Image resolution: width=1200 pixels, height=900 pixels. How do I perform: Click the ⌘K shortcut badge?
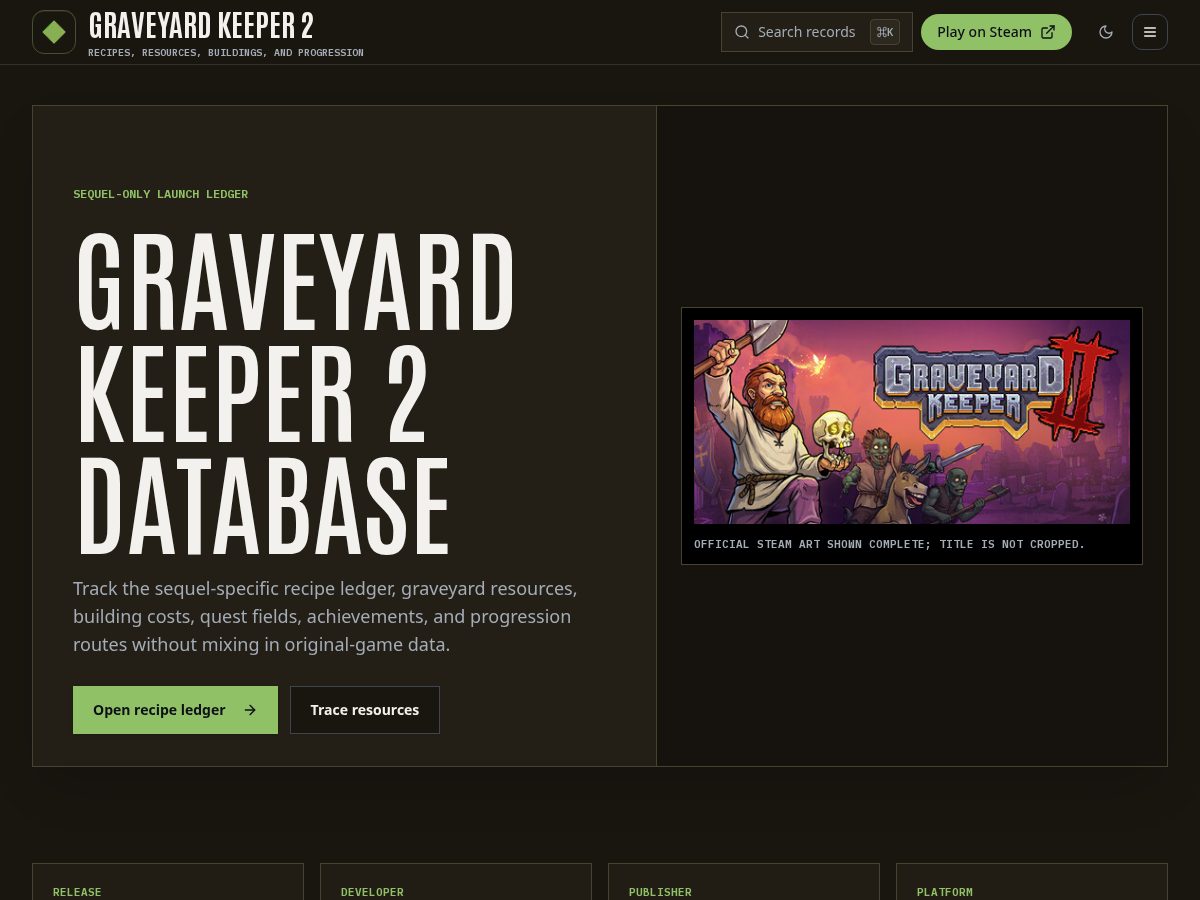[x=885, y=32]
